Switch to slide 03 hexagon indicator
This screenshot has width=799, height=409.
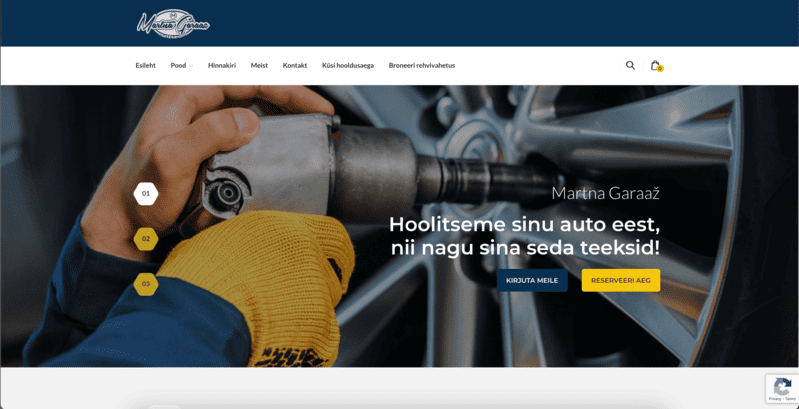tap(146, 284)
